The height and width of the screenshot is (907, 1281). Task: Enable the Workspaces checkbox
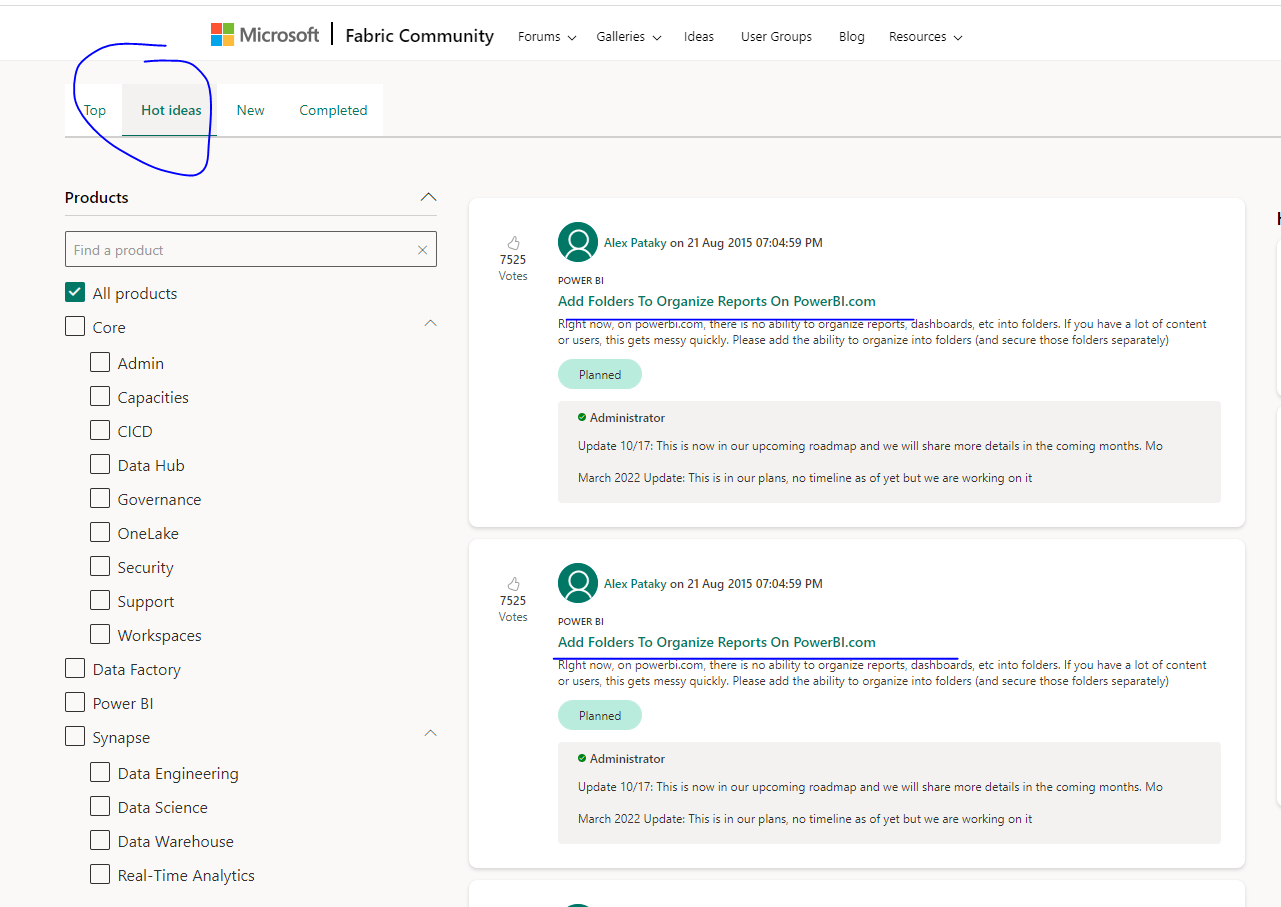(x=100, y=635)
